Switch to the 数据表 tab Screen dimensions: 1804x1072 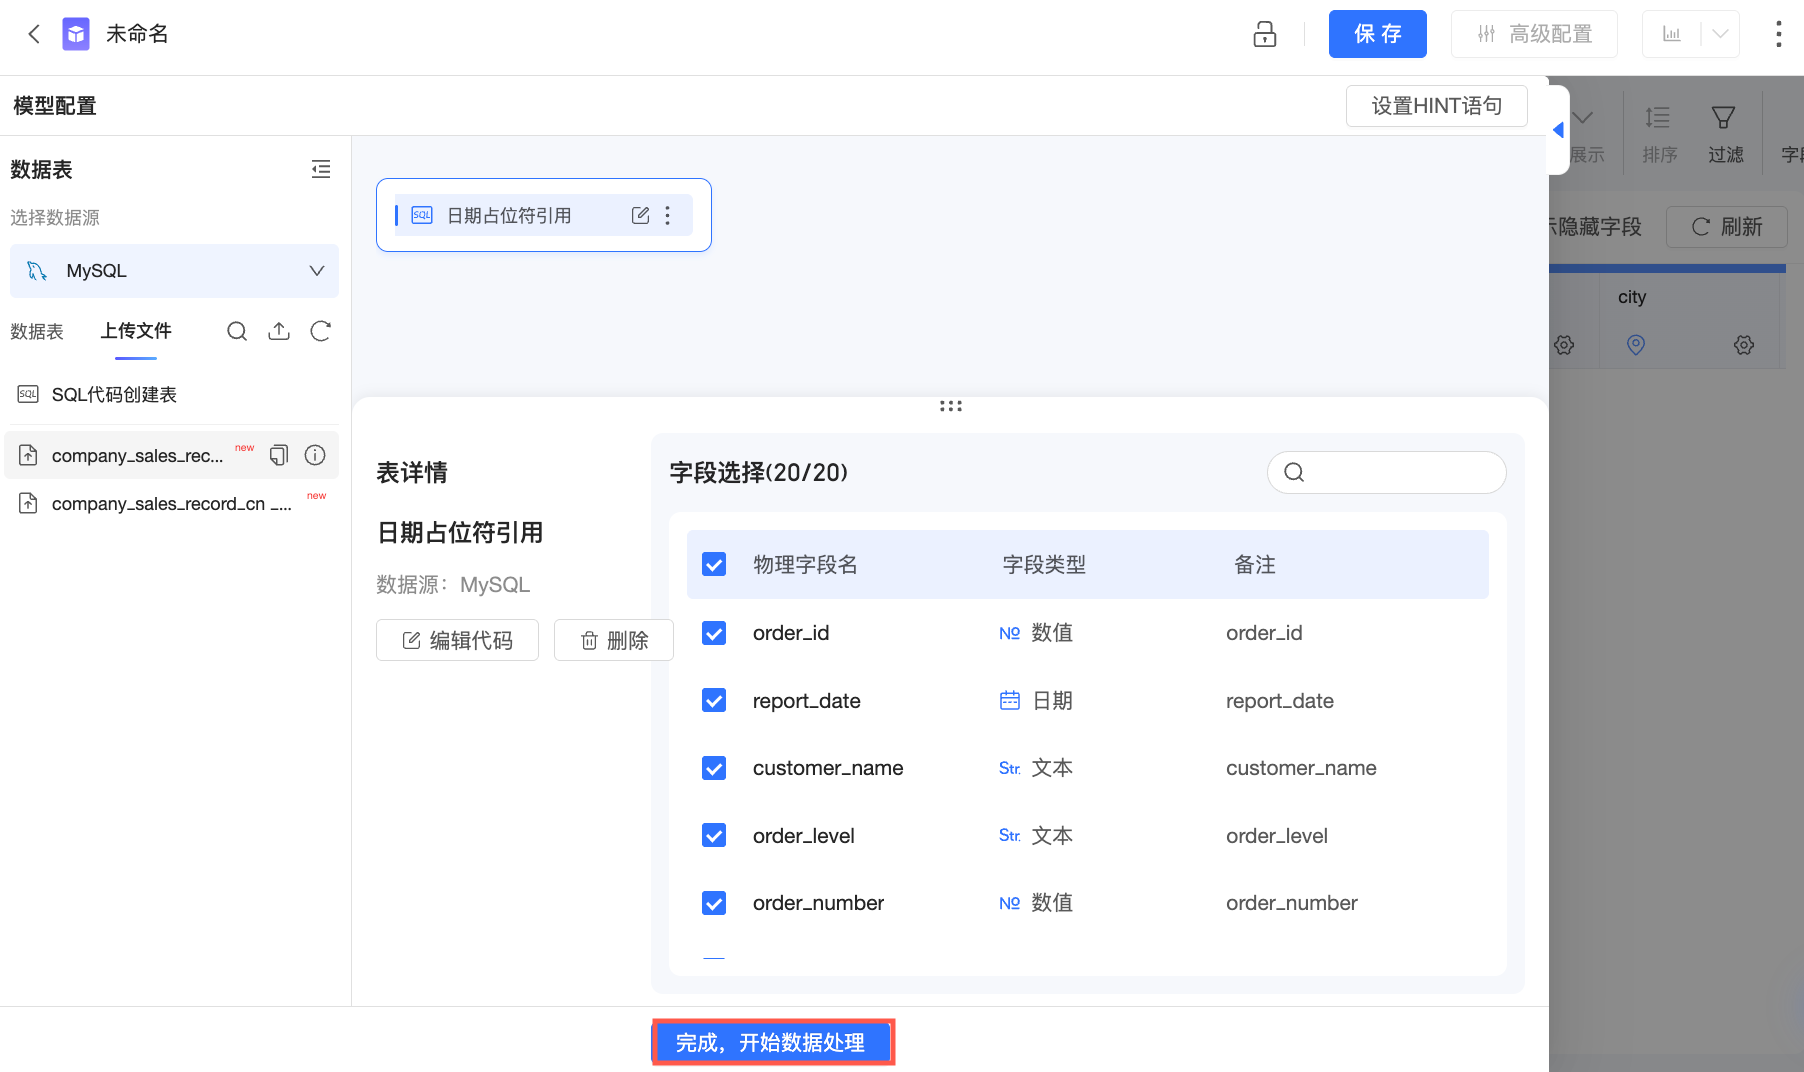coord(37,331)
